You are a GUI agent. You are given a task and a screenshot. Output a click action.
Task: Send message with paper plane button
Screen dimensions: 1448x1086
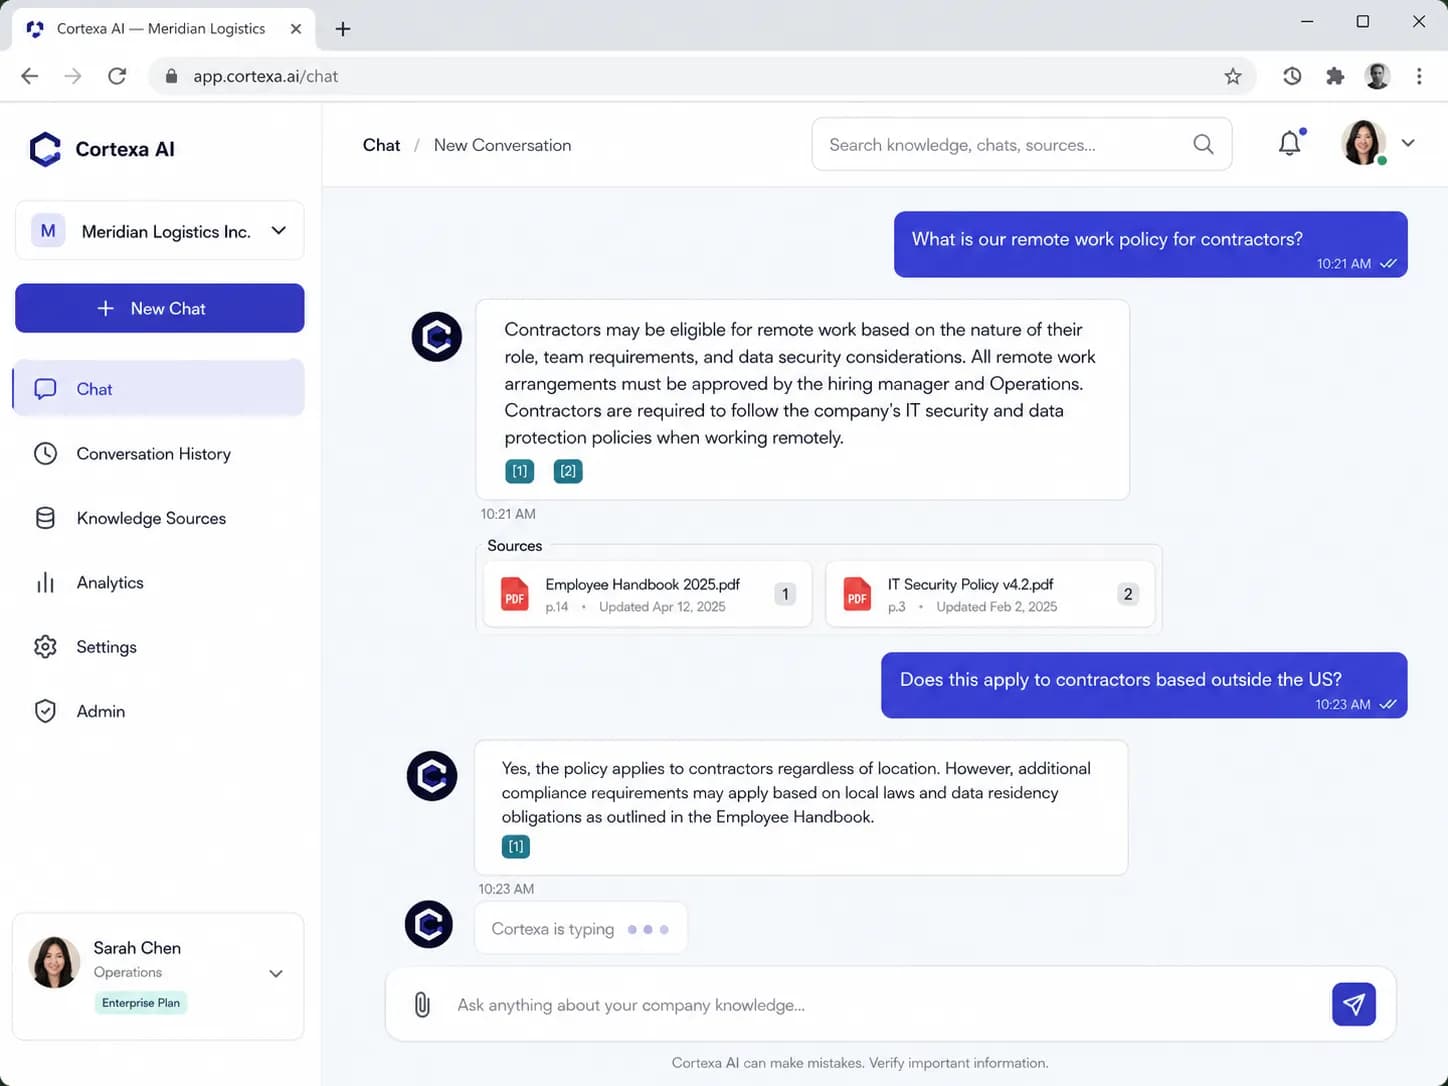[x=1353, y=1004]
